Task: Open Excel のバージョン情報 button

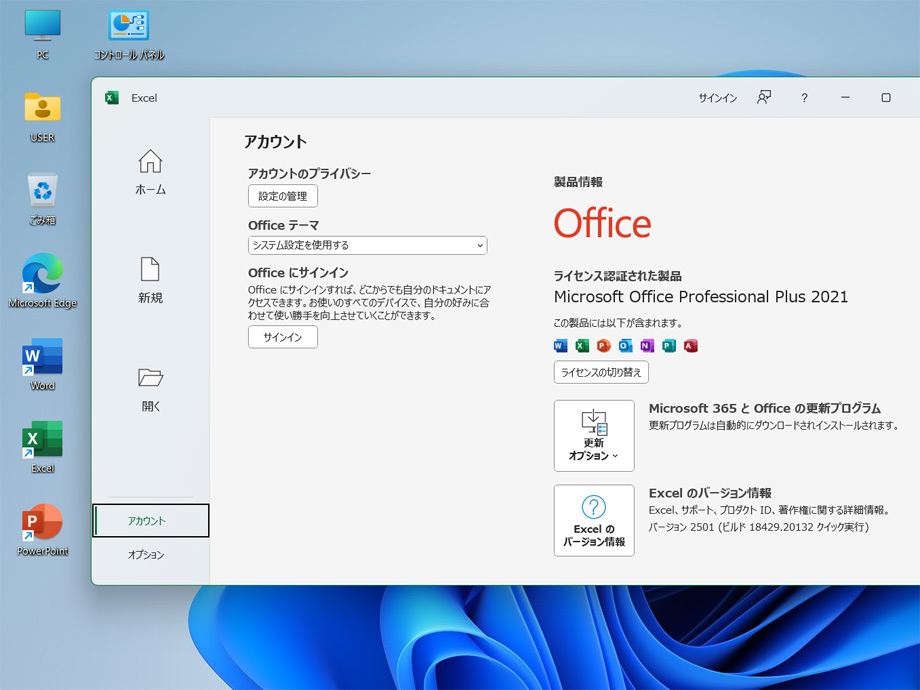Action: [594, 520]
